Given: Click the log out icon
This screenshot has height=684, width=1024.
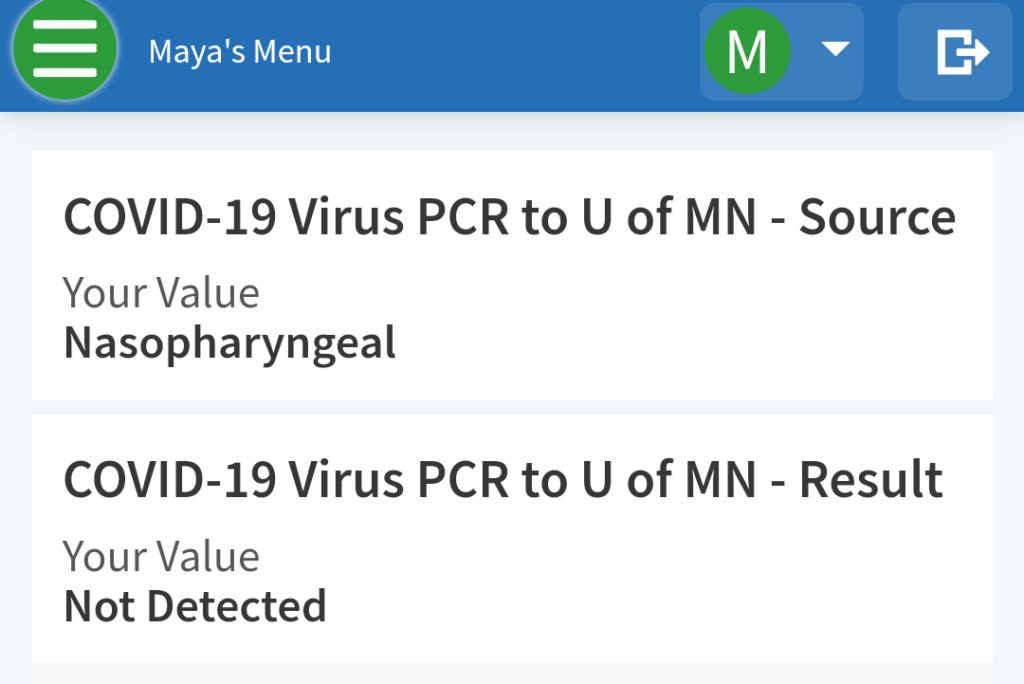Looking at the screenshot, I should tap(961, 52).
